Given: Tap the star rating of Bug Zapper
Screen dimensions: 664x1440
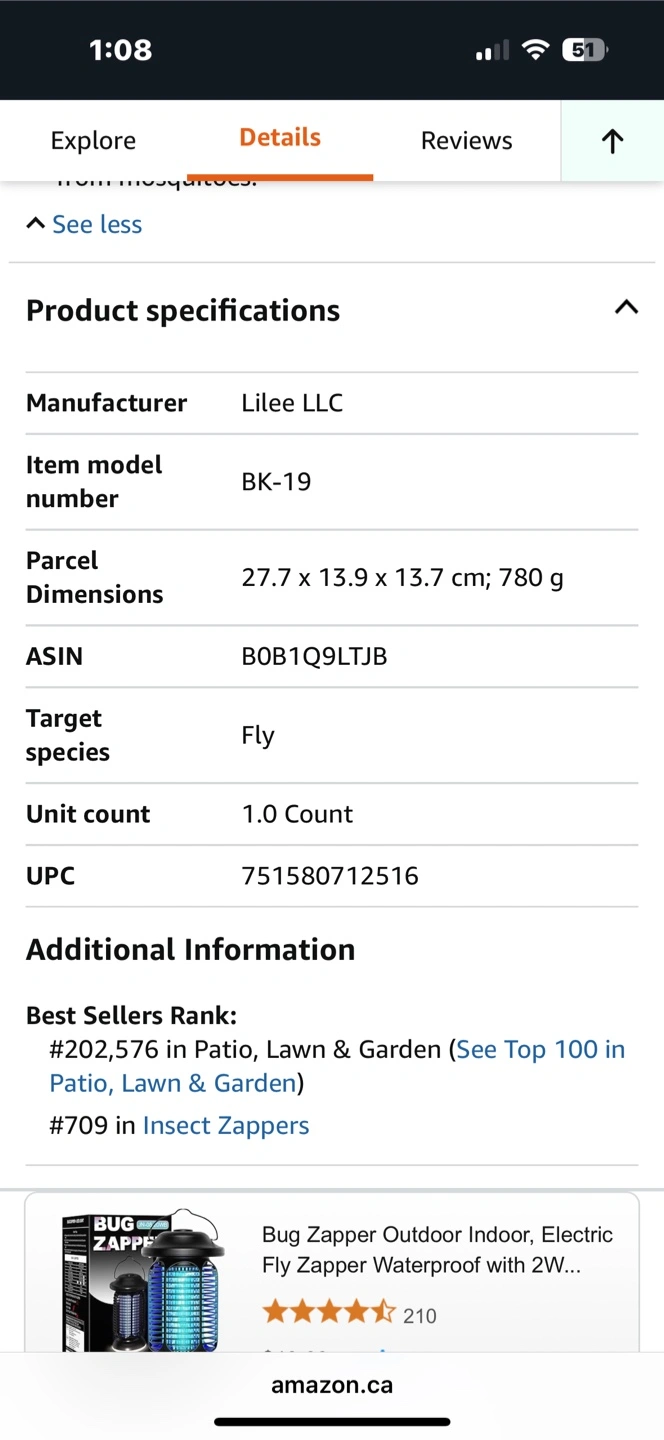Looking at the screenshot, I should click(x=328, y=1313).
